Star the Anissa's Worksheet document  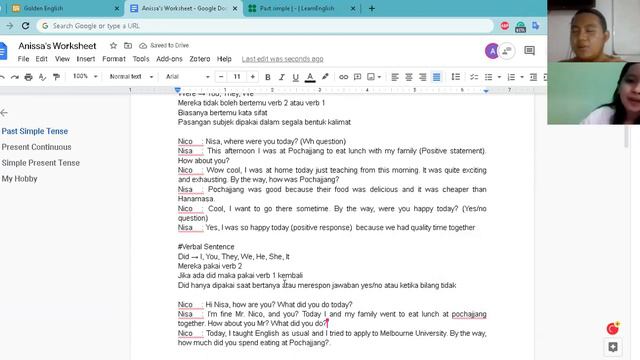pos(113,45)
